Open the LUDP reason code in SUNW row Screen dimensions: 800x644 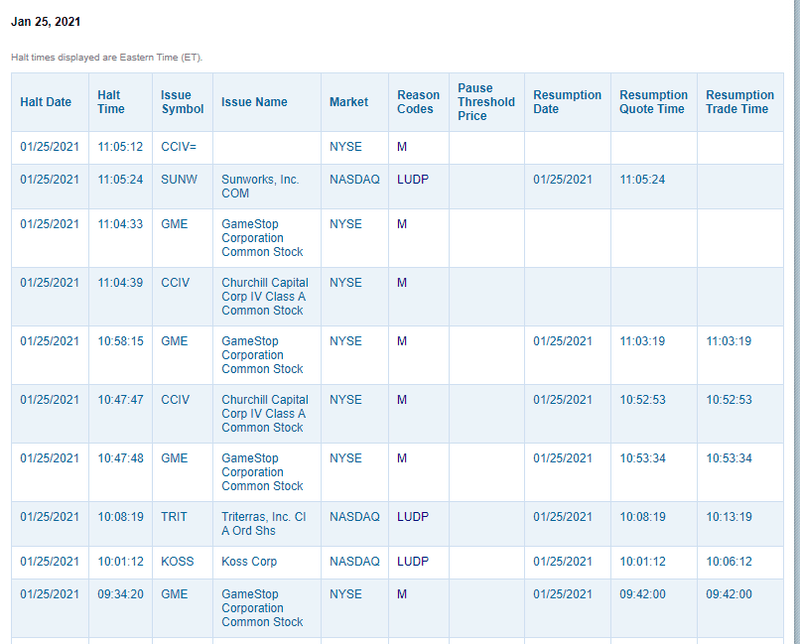point(413,180)
